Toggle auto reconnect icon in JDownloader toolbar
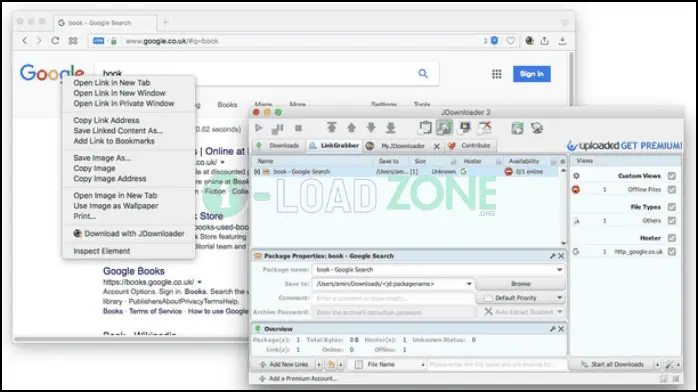 pos(444,128)
